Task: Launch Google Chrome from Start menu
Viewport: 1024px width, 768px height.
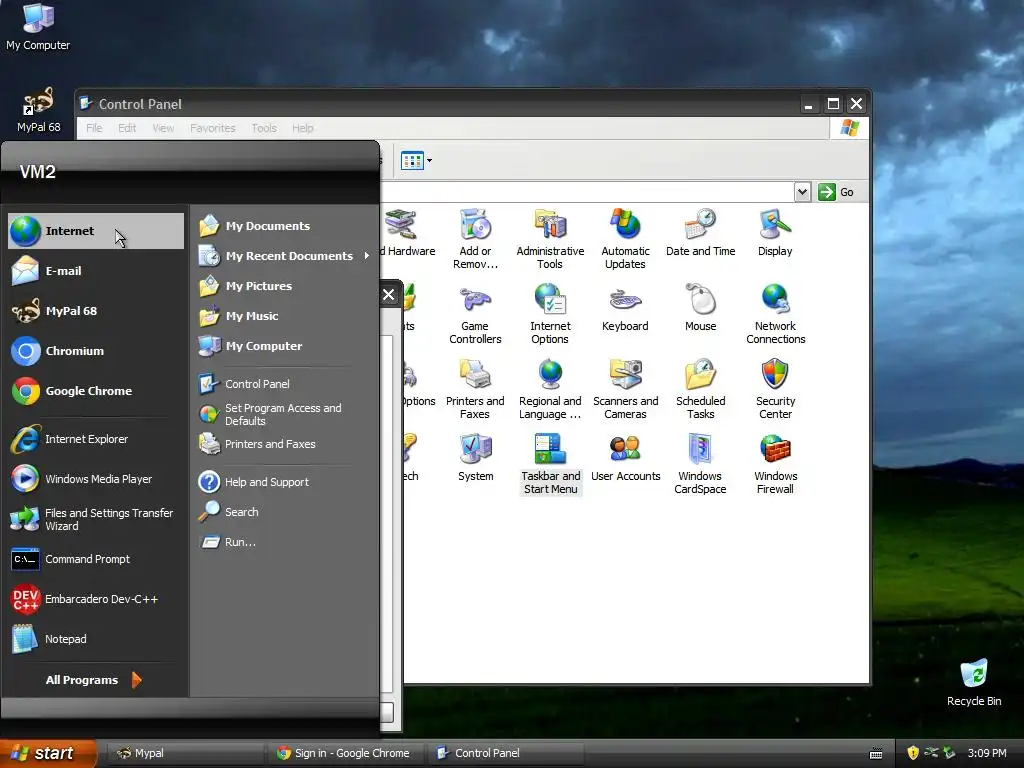Action: click(x=95, y=391)
